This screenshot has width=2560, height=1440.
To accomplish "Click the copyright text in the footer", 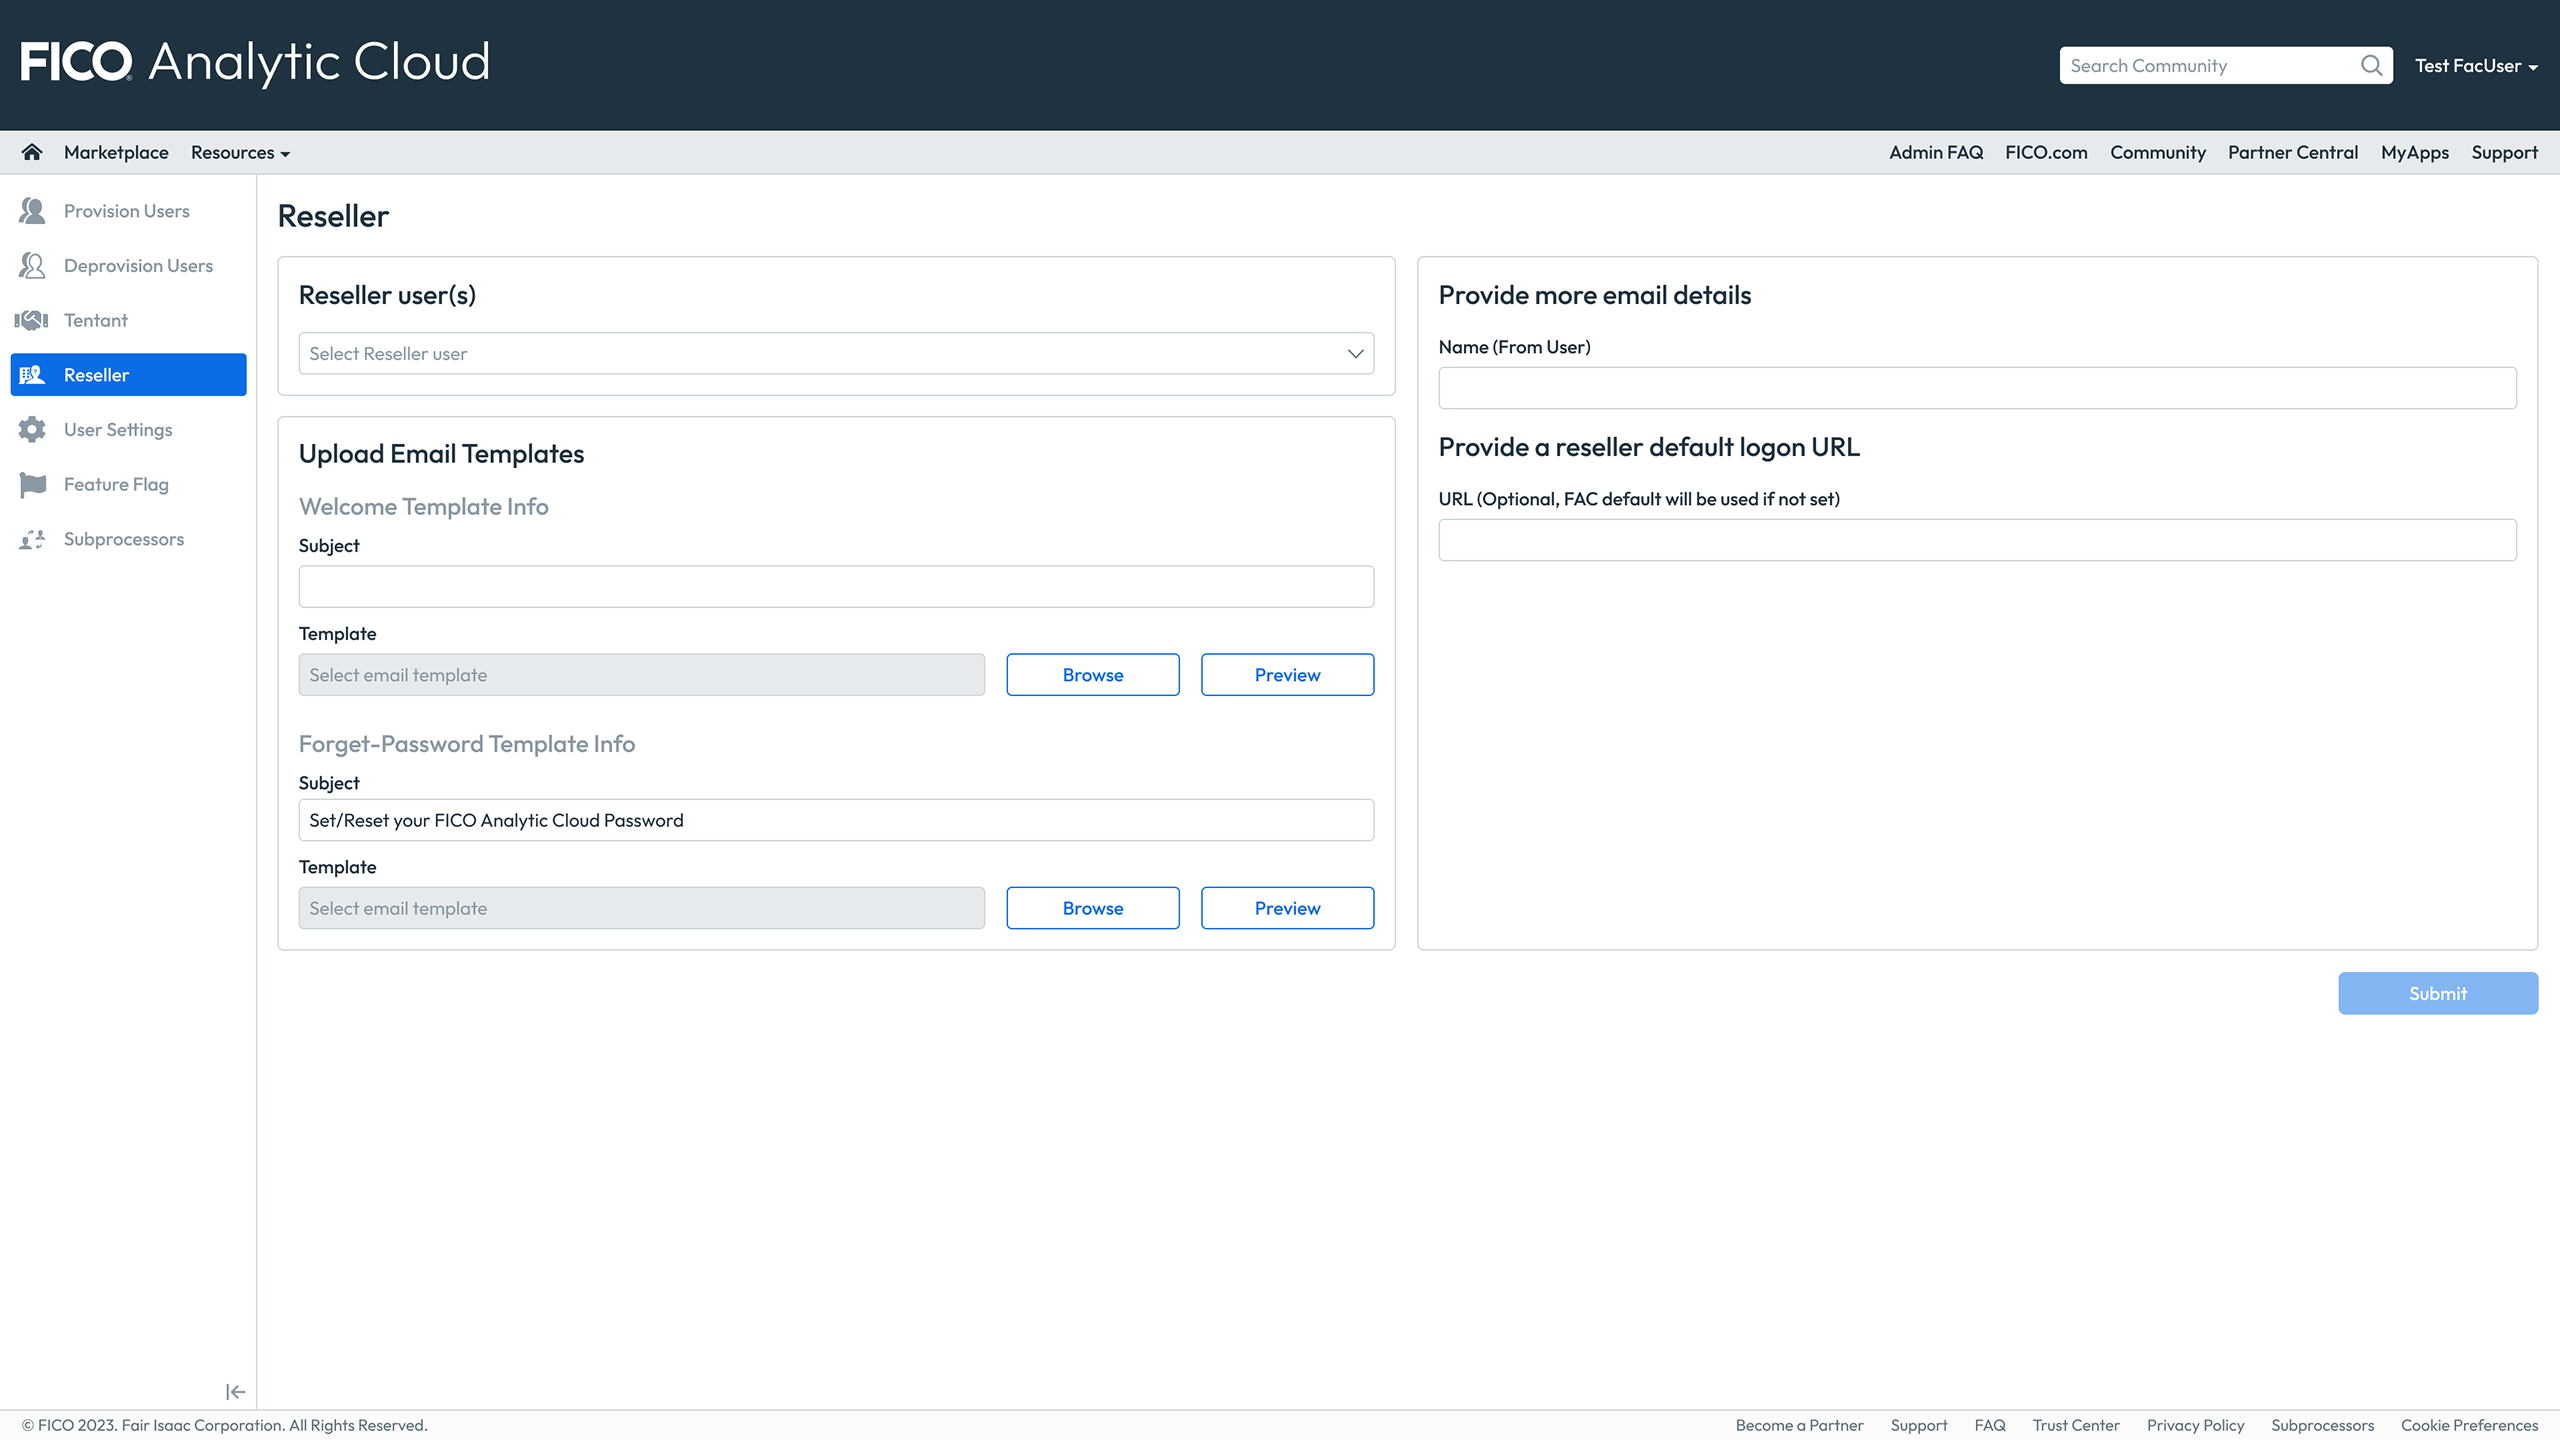I will click(224, 1426).
